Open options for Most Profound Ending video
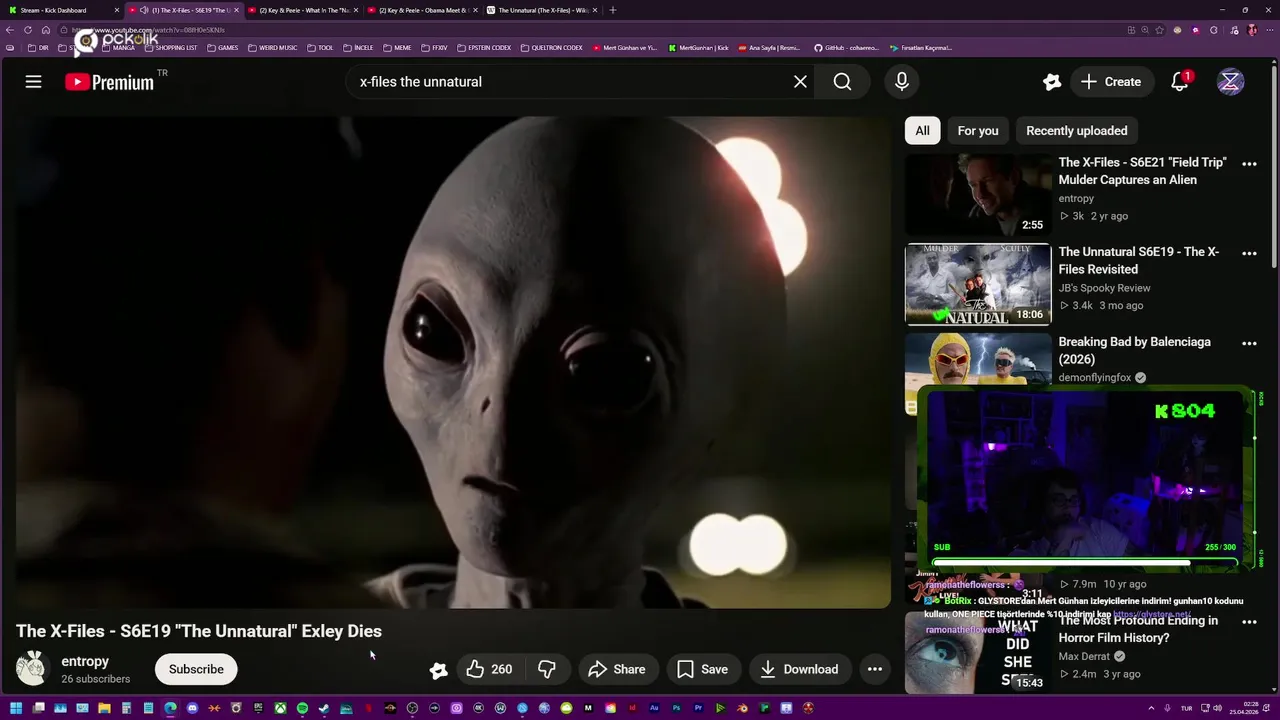 tap(1249, 622)
